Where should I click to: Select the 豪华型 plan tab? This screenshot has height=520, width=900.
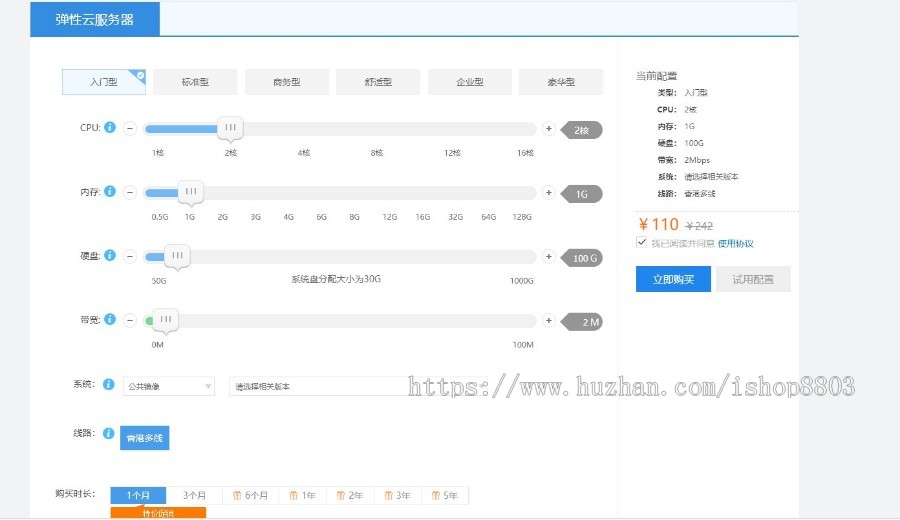pyautogui.click(x=561, y=82)
